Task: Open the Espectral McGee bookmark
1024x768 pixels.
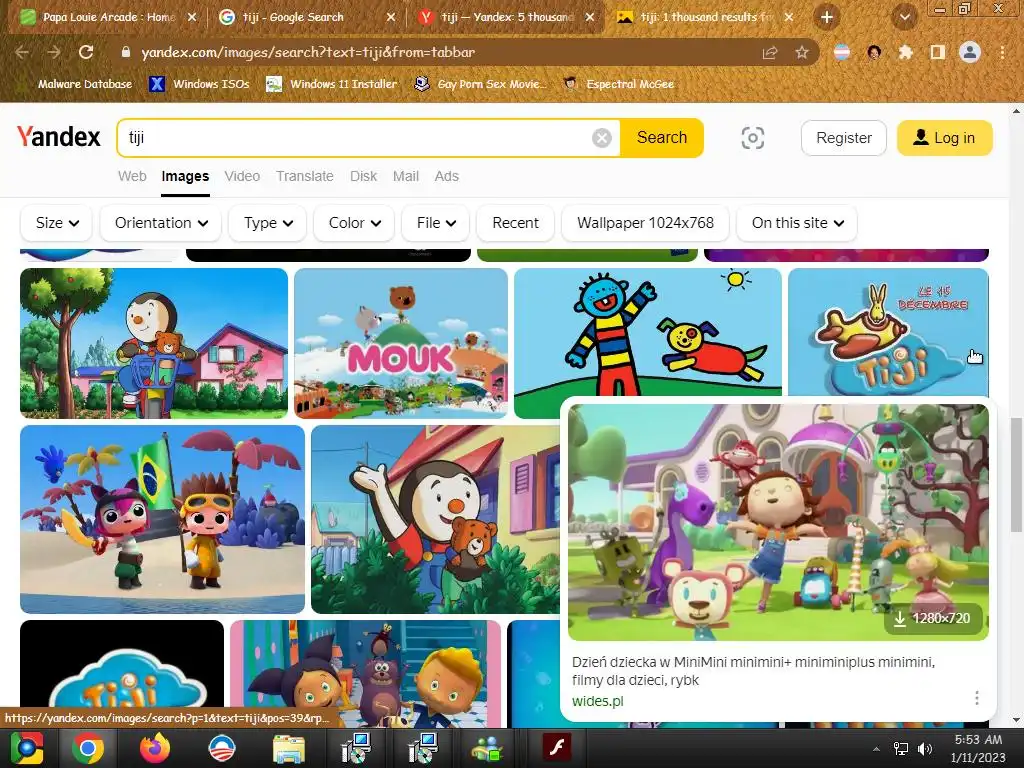Action: coord(618,84)
